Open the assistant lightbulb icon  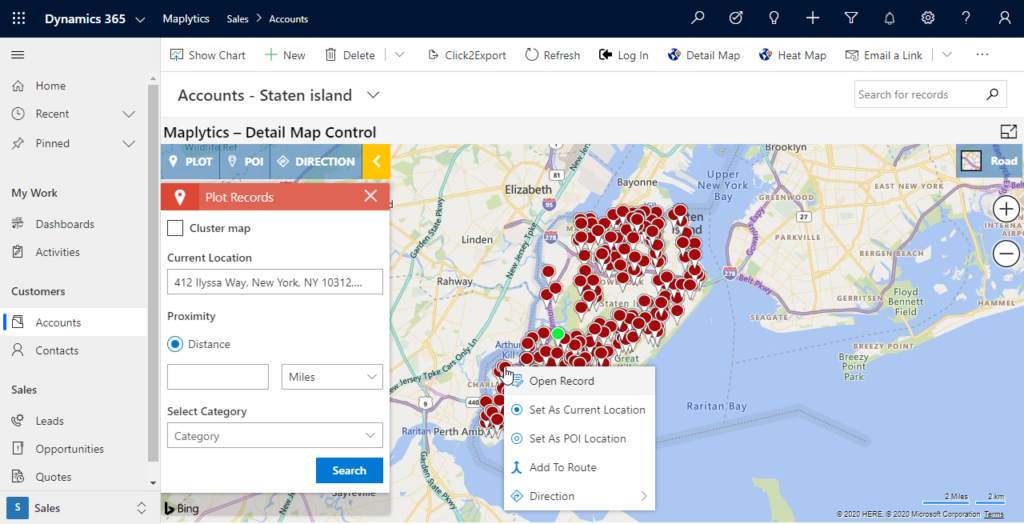[774, 18]
